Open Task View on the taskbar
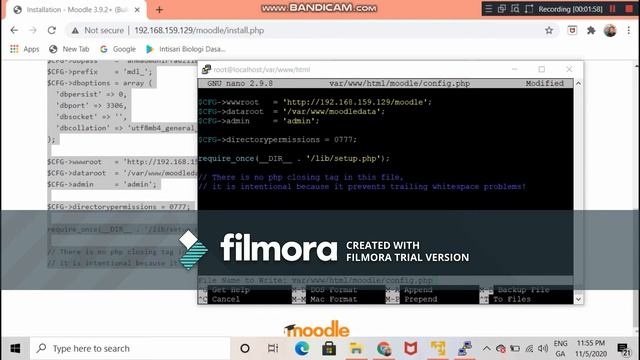This screenshot has height=360, width=640. [x=273, y=349]
